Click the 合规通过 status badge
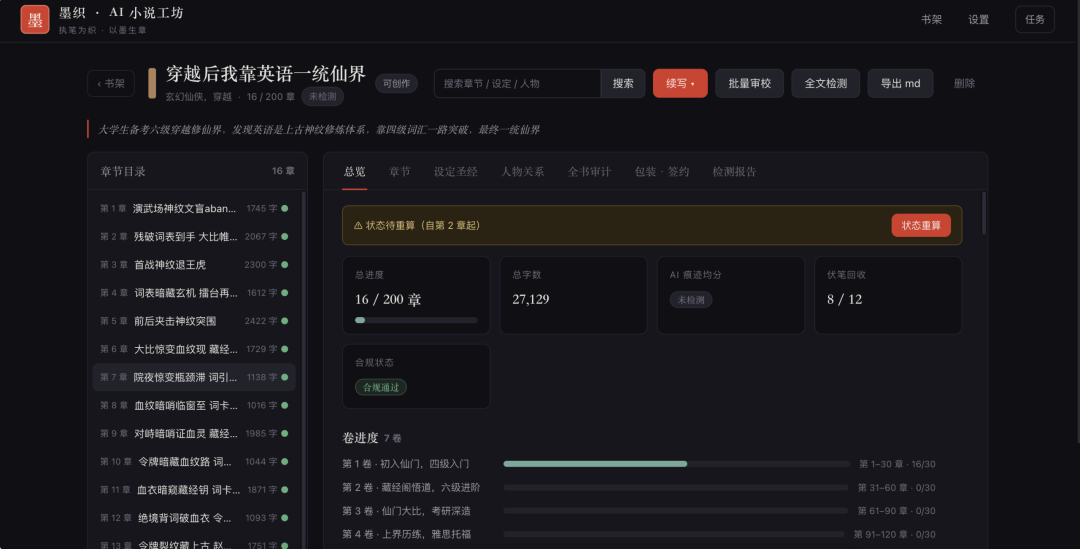The width and height of the screenshot is (1080, 549). [381, 387]
